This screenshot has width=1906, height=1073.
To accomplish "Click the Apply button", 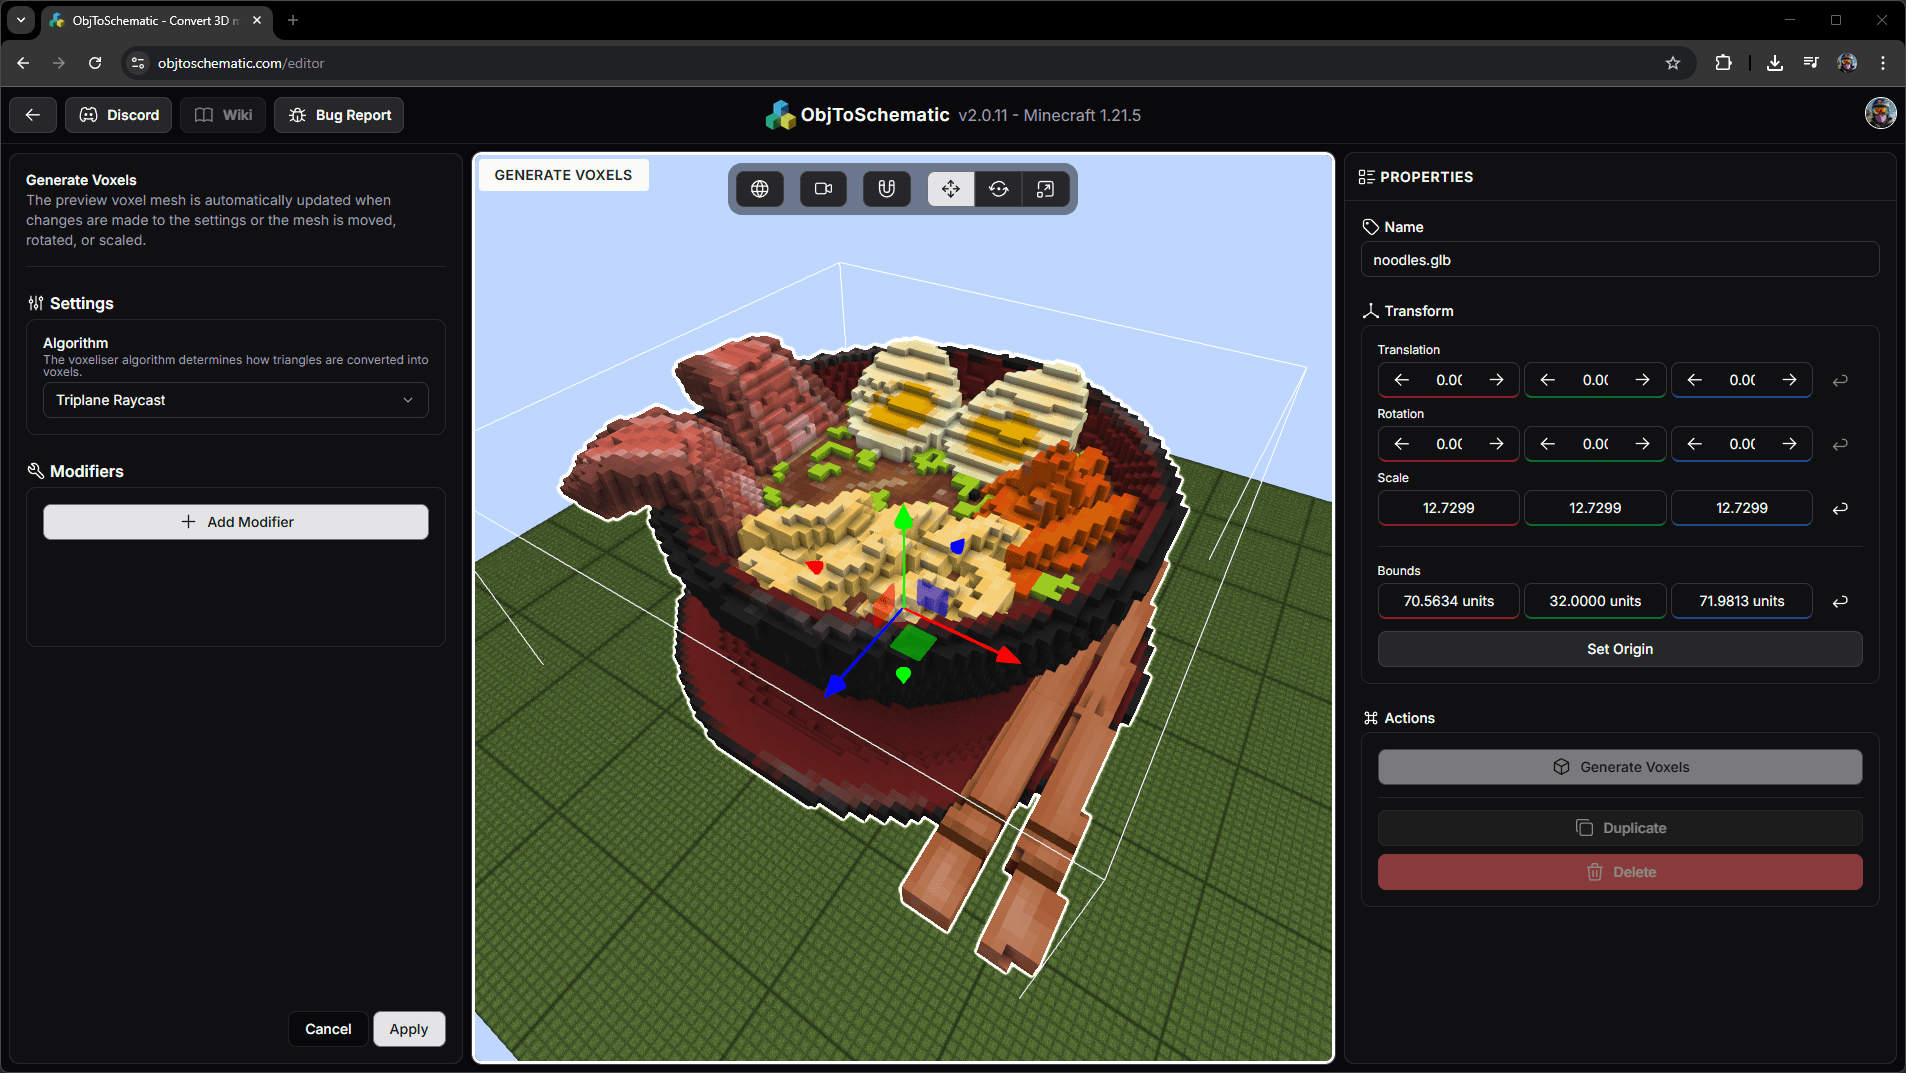I will click(408, 1029).
